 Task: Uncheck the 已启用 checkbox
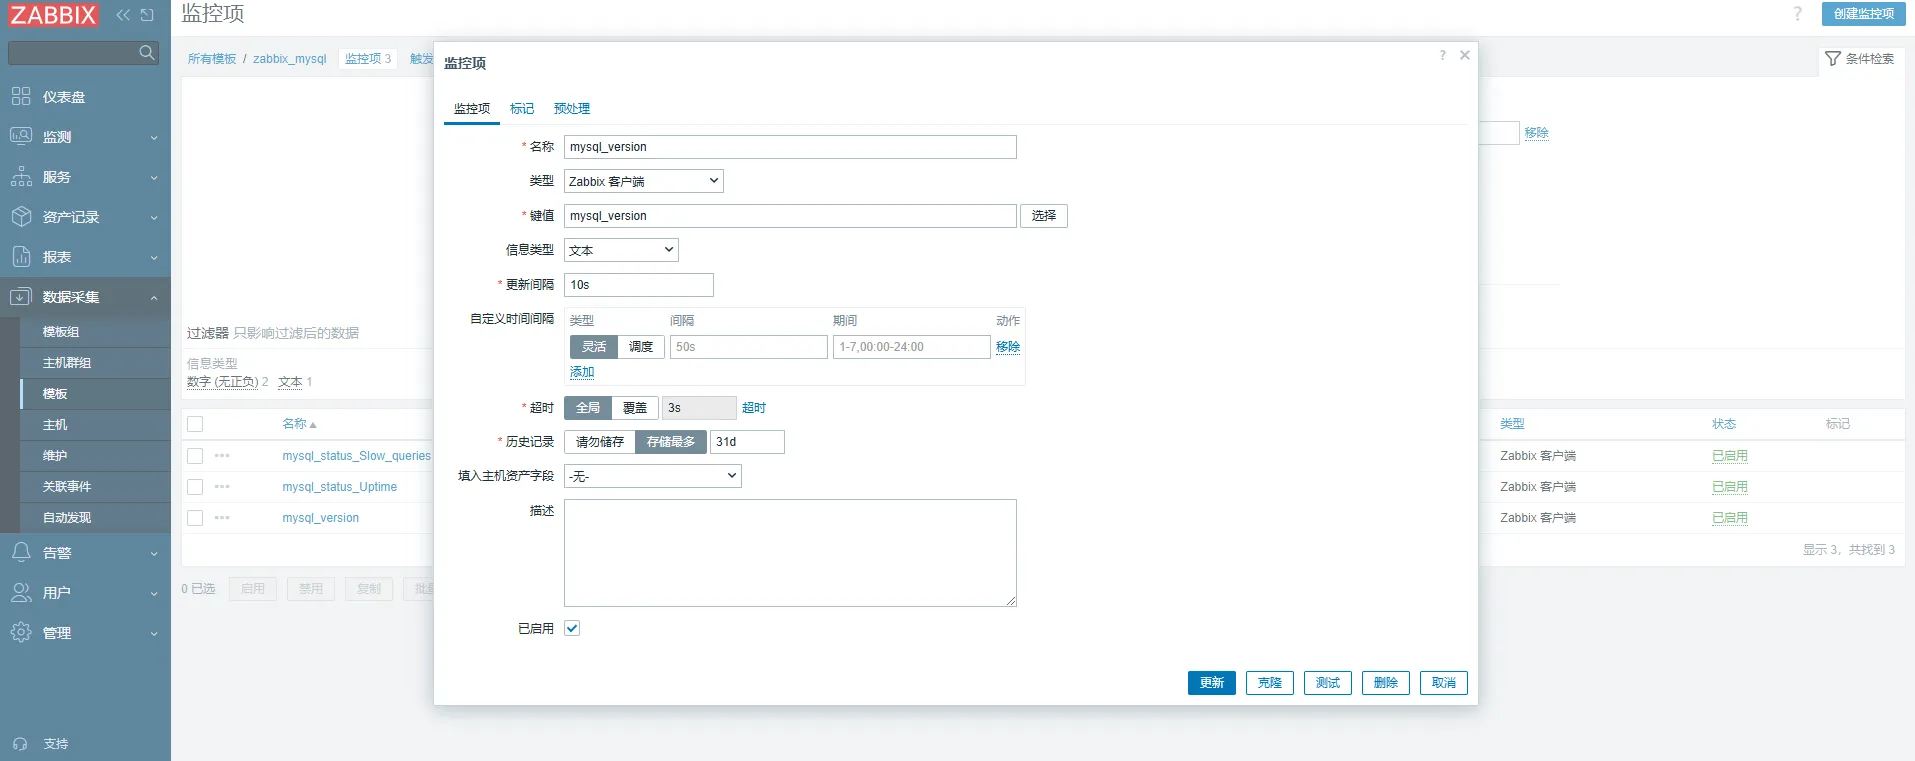tap(572, 628)
